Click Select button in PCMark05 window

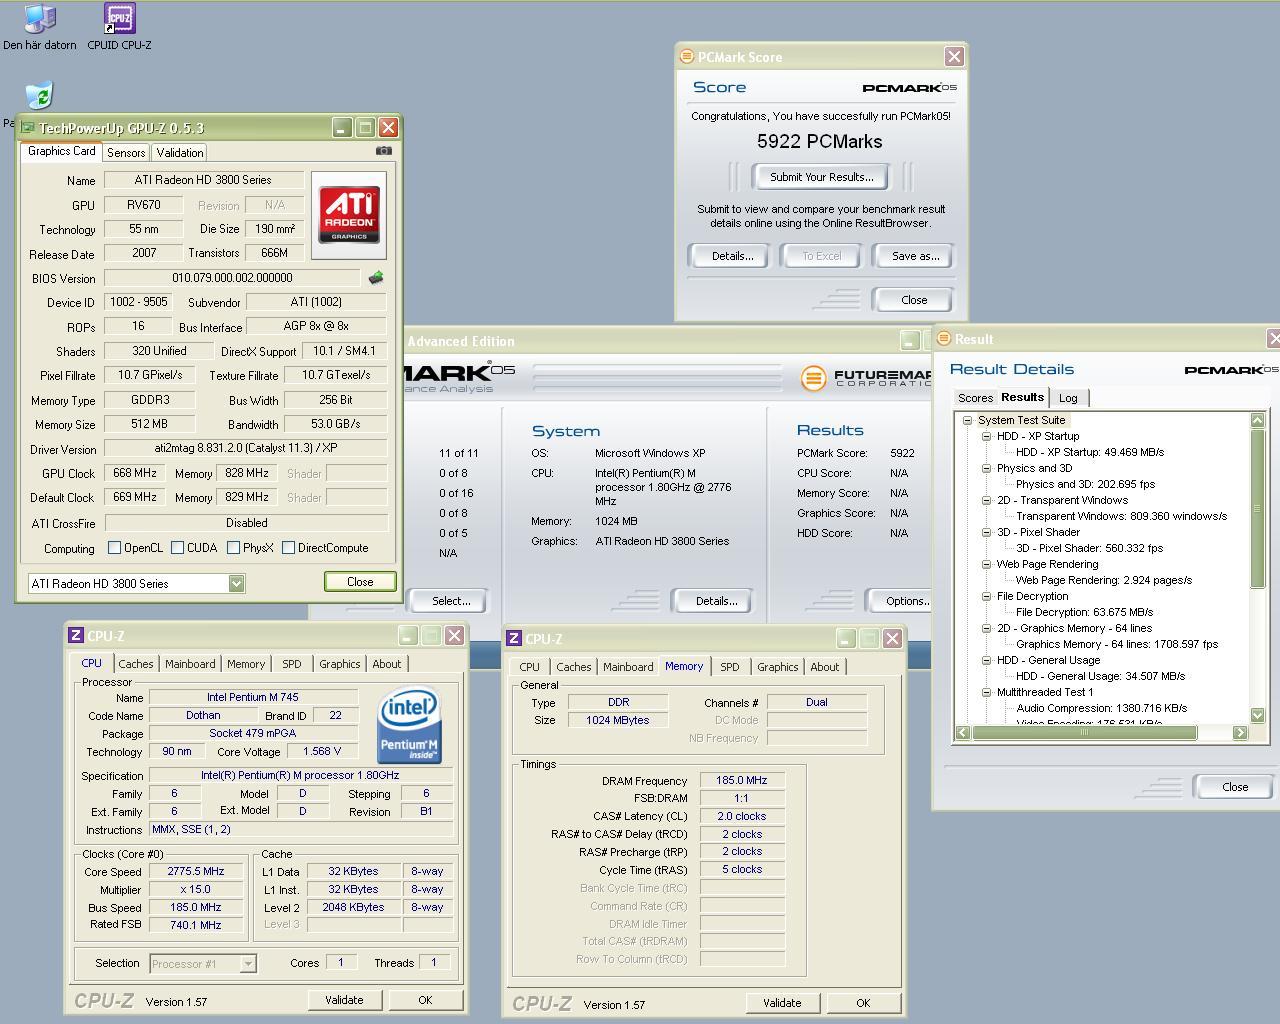[451, 601]
